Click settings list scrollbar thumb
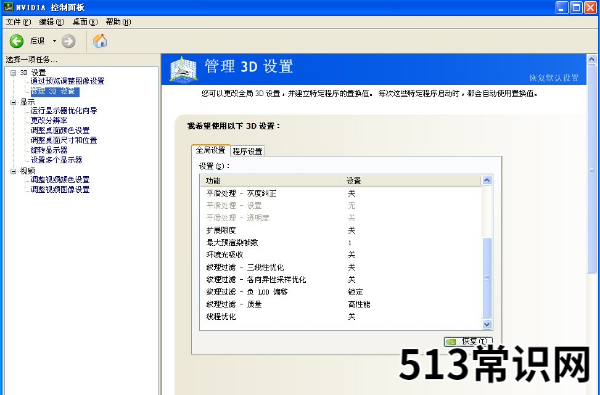The width and height of the screenshot is (600, 395). coord(487,278)
